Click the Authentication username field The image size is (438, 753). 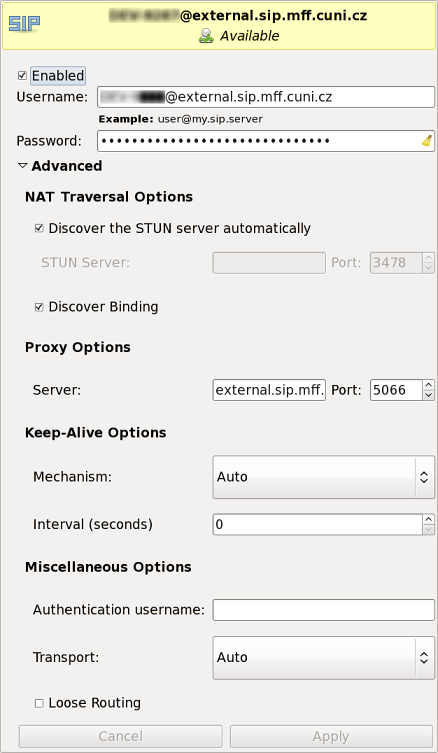click(324, 610)
